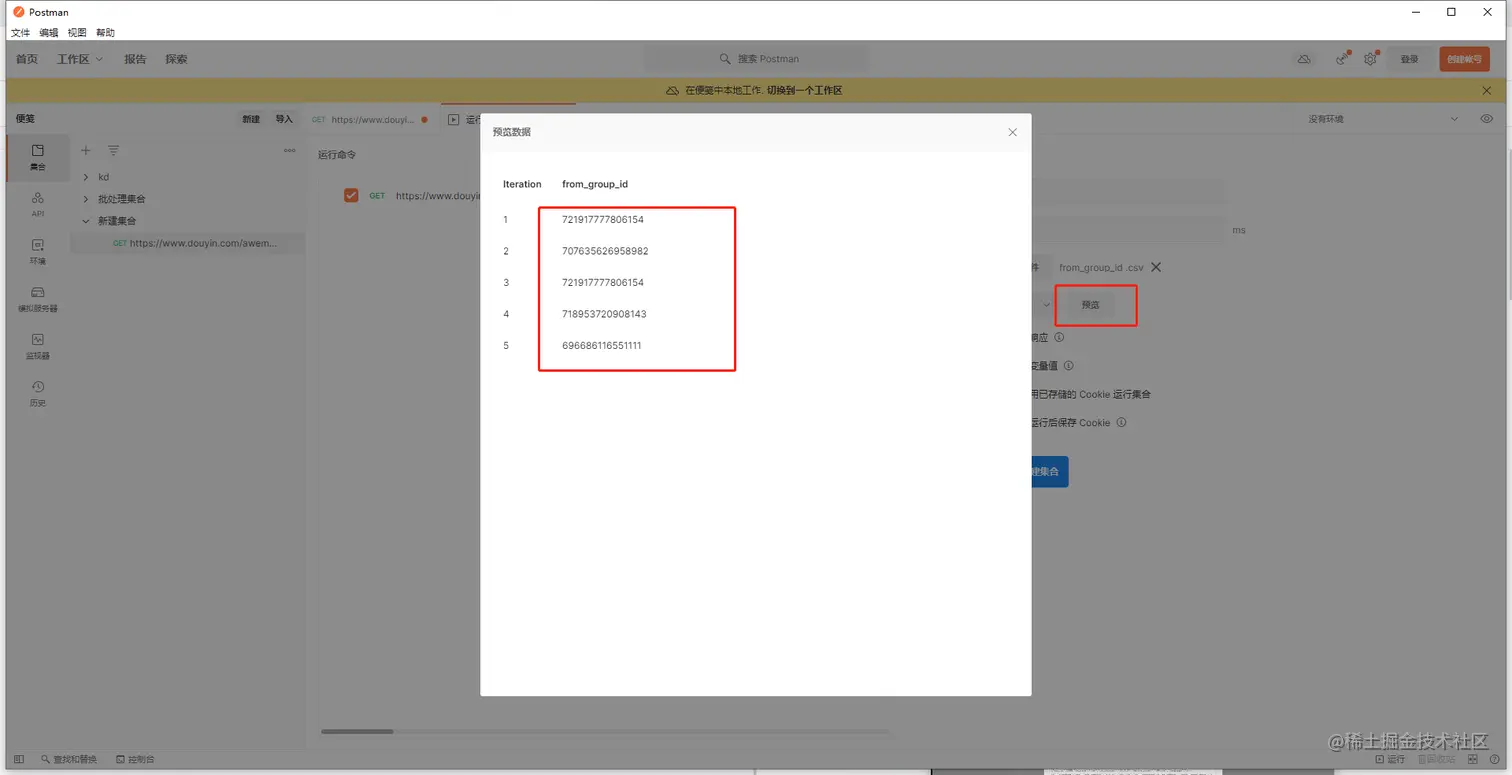Screen dimensions: 1512x775
Task: Open the 历史 history sidebar panel
Action: (38, 393)
